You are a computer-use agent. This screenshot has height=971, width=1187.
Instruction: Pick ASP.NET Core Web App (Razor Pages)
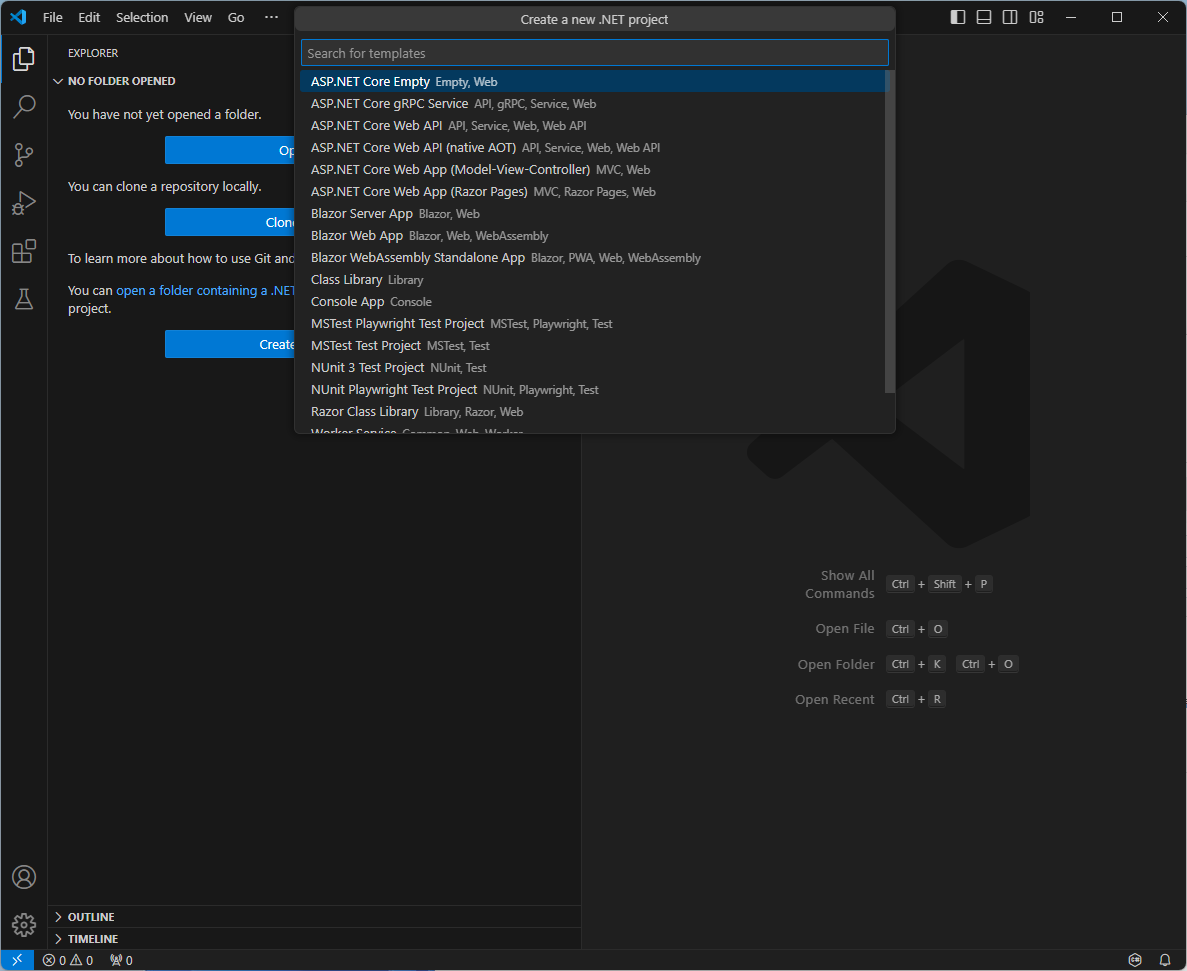tap(592, 191)
